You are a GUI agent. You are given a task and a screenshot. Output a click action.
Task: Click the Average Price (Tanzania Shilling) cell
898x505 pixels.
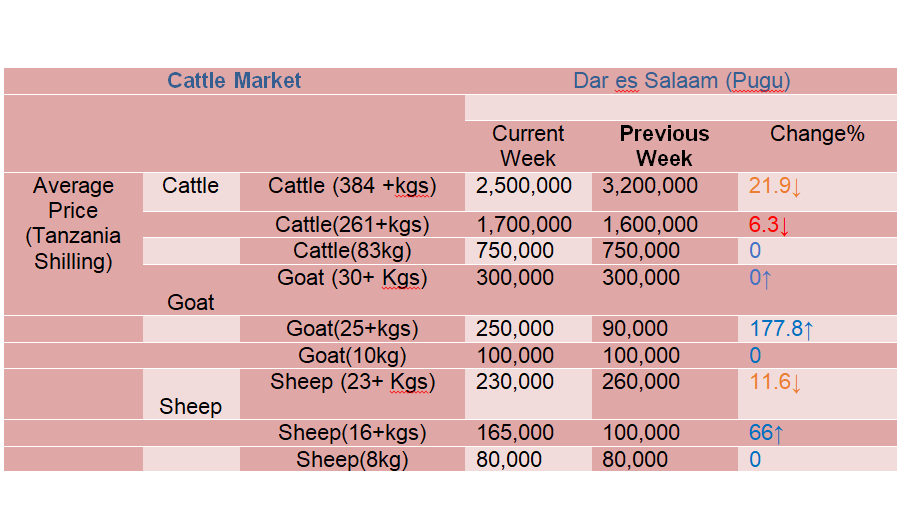coord(73,223)
